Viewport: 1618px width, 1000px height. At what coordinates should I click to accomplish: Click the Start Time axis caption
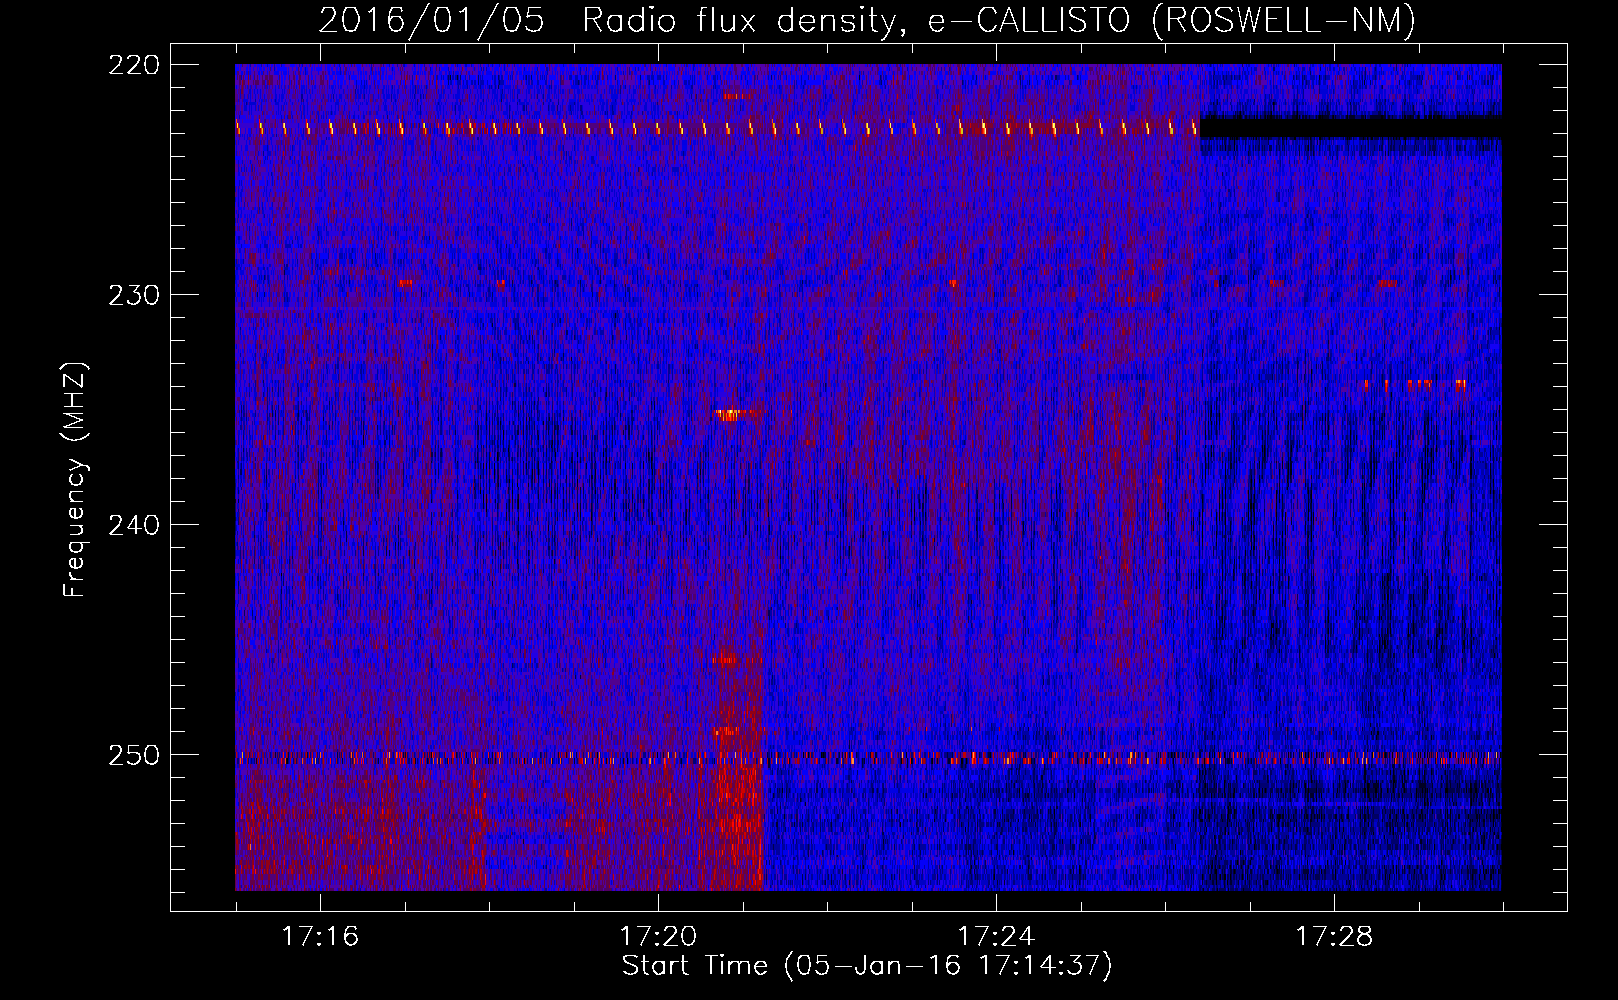[x=867, y=966]
